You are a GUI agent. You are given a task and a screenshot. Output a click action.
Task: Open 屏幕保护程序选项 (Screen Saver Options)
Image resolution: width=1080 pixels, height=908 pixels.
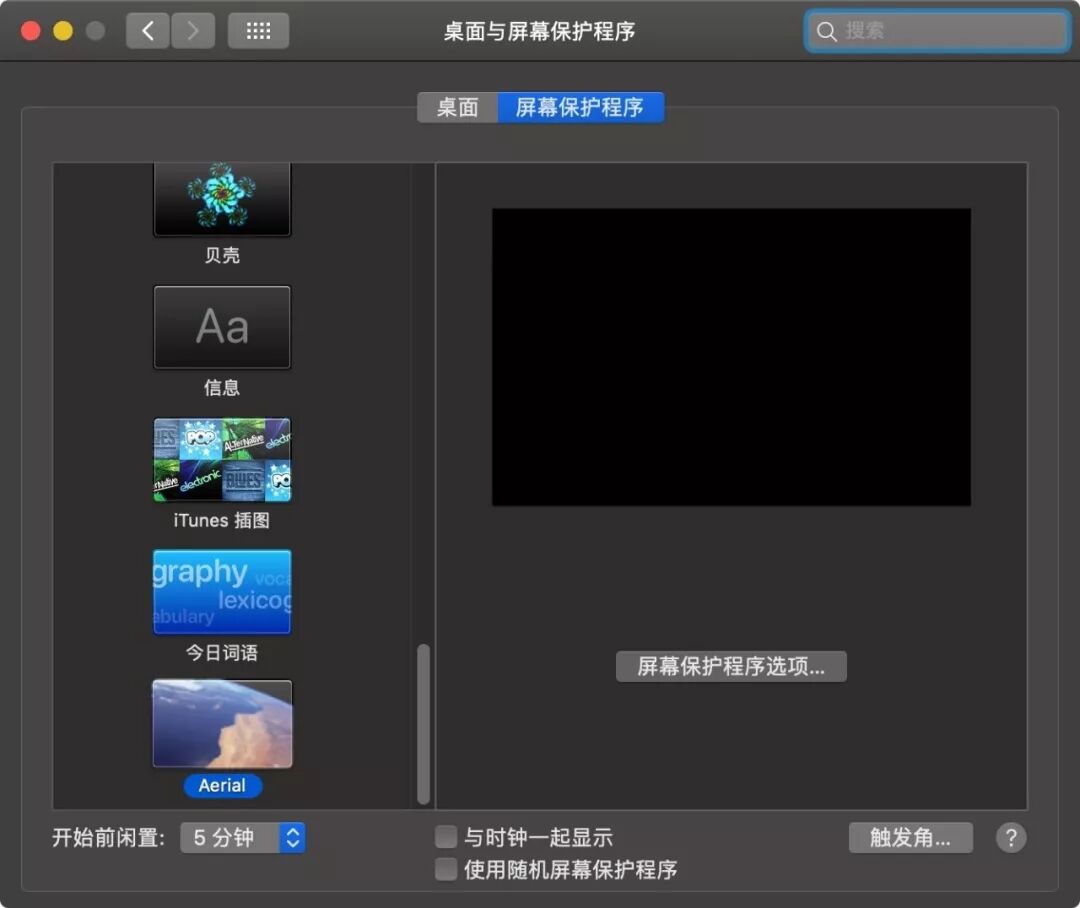click(x=731, y=666)
